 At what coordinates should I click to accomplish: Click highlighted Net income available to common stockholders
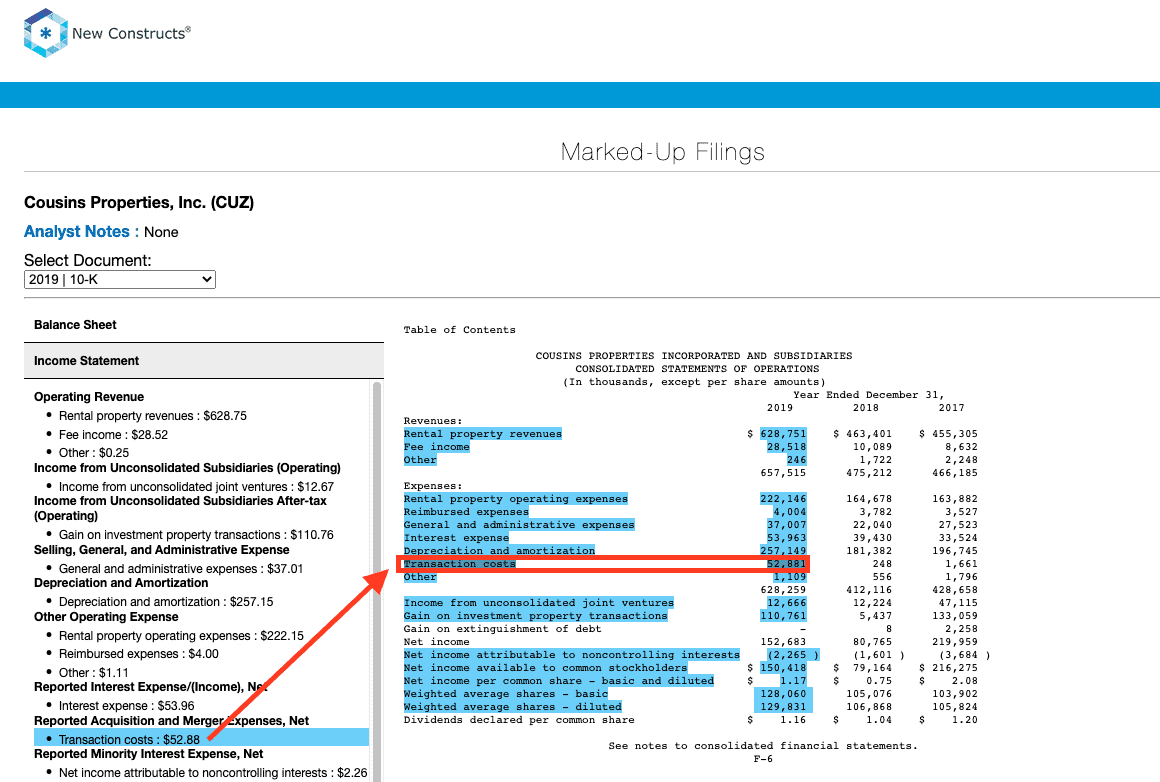pyautogui.click(x=545, y=668)
